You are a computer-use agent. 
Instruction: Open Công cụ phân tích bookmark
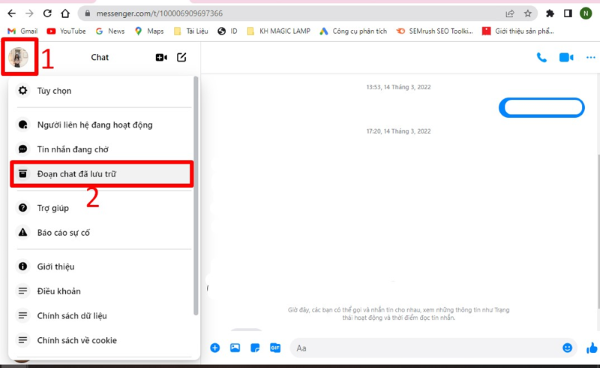pos(354,31)
